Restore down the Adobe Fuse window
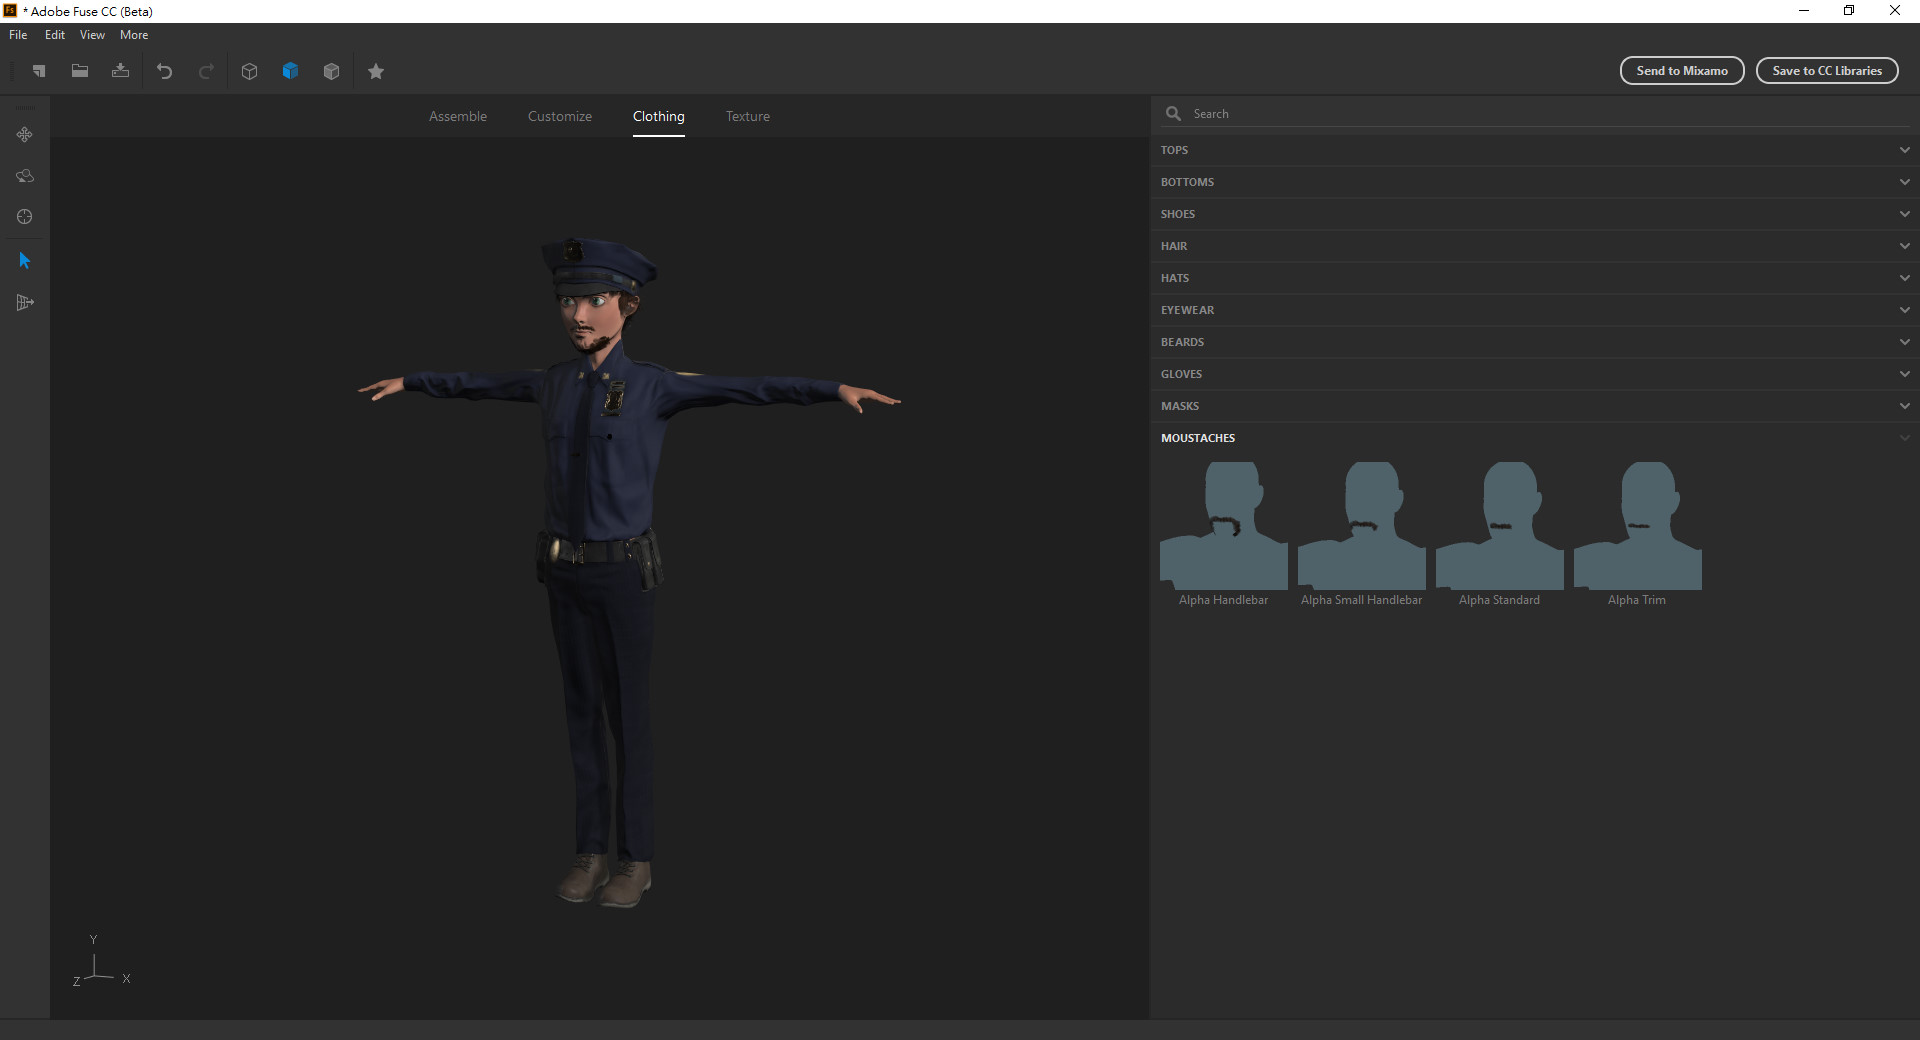Screen dimensions: 1920x1040 point(1849,11)
